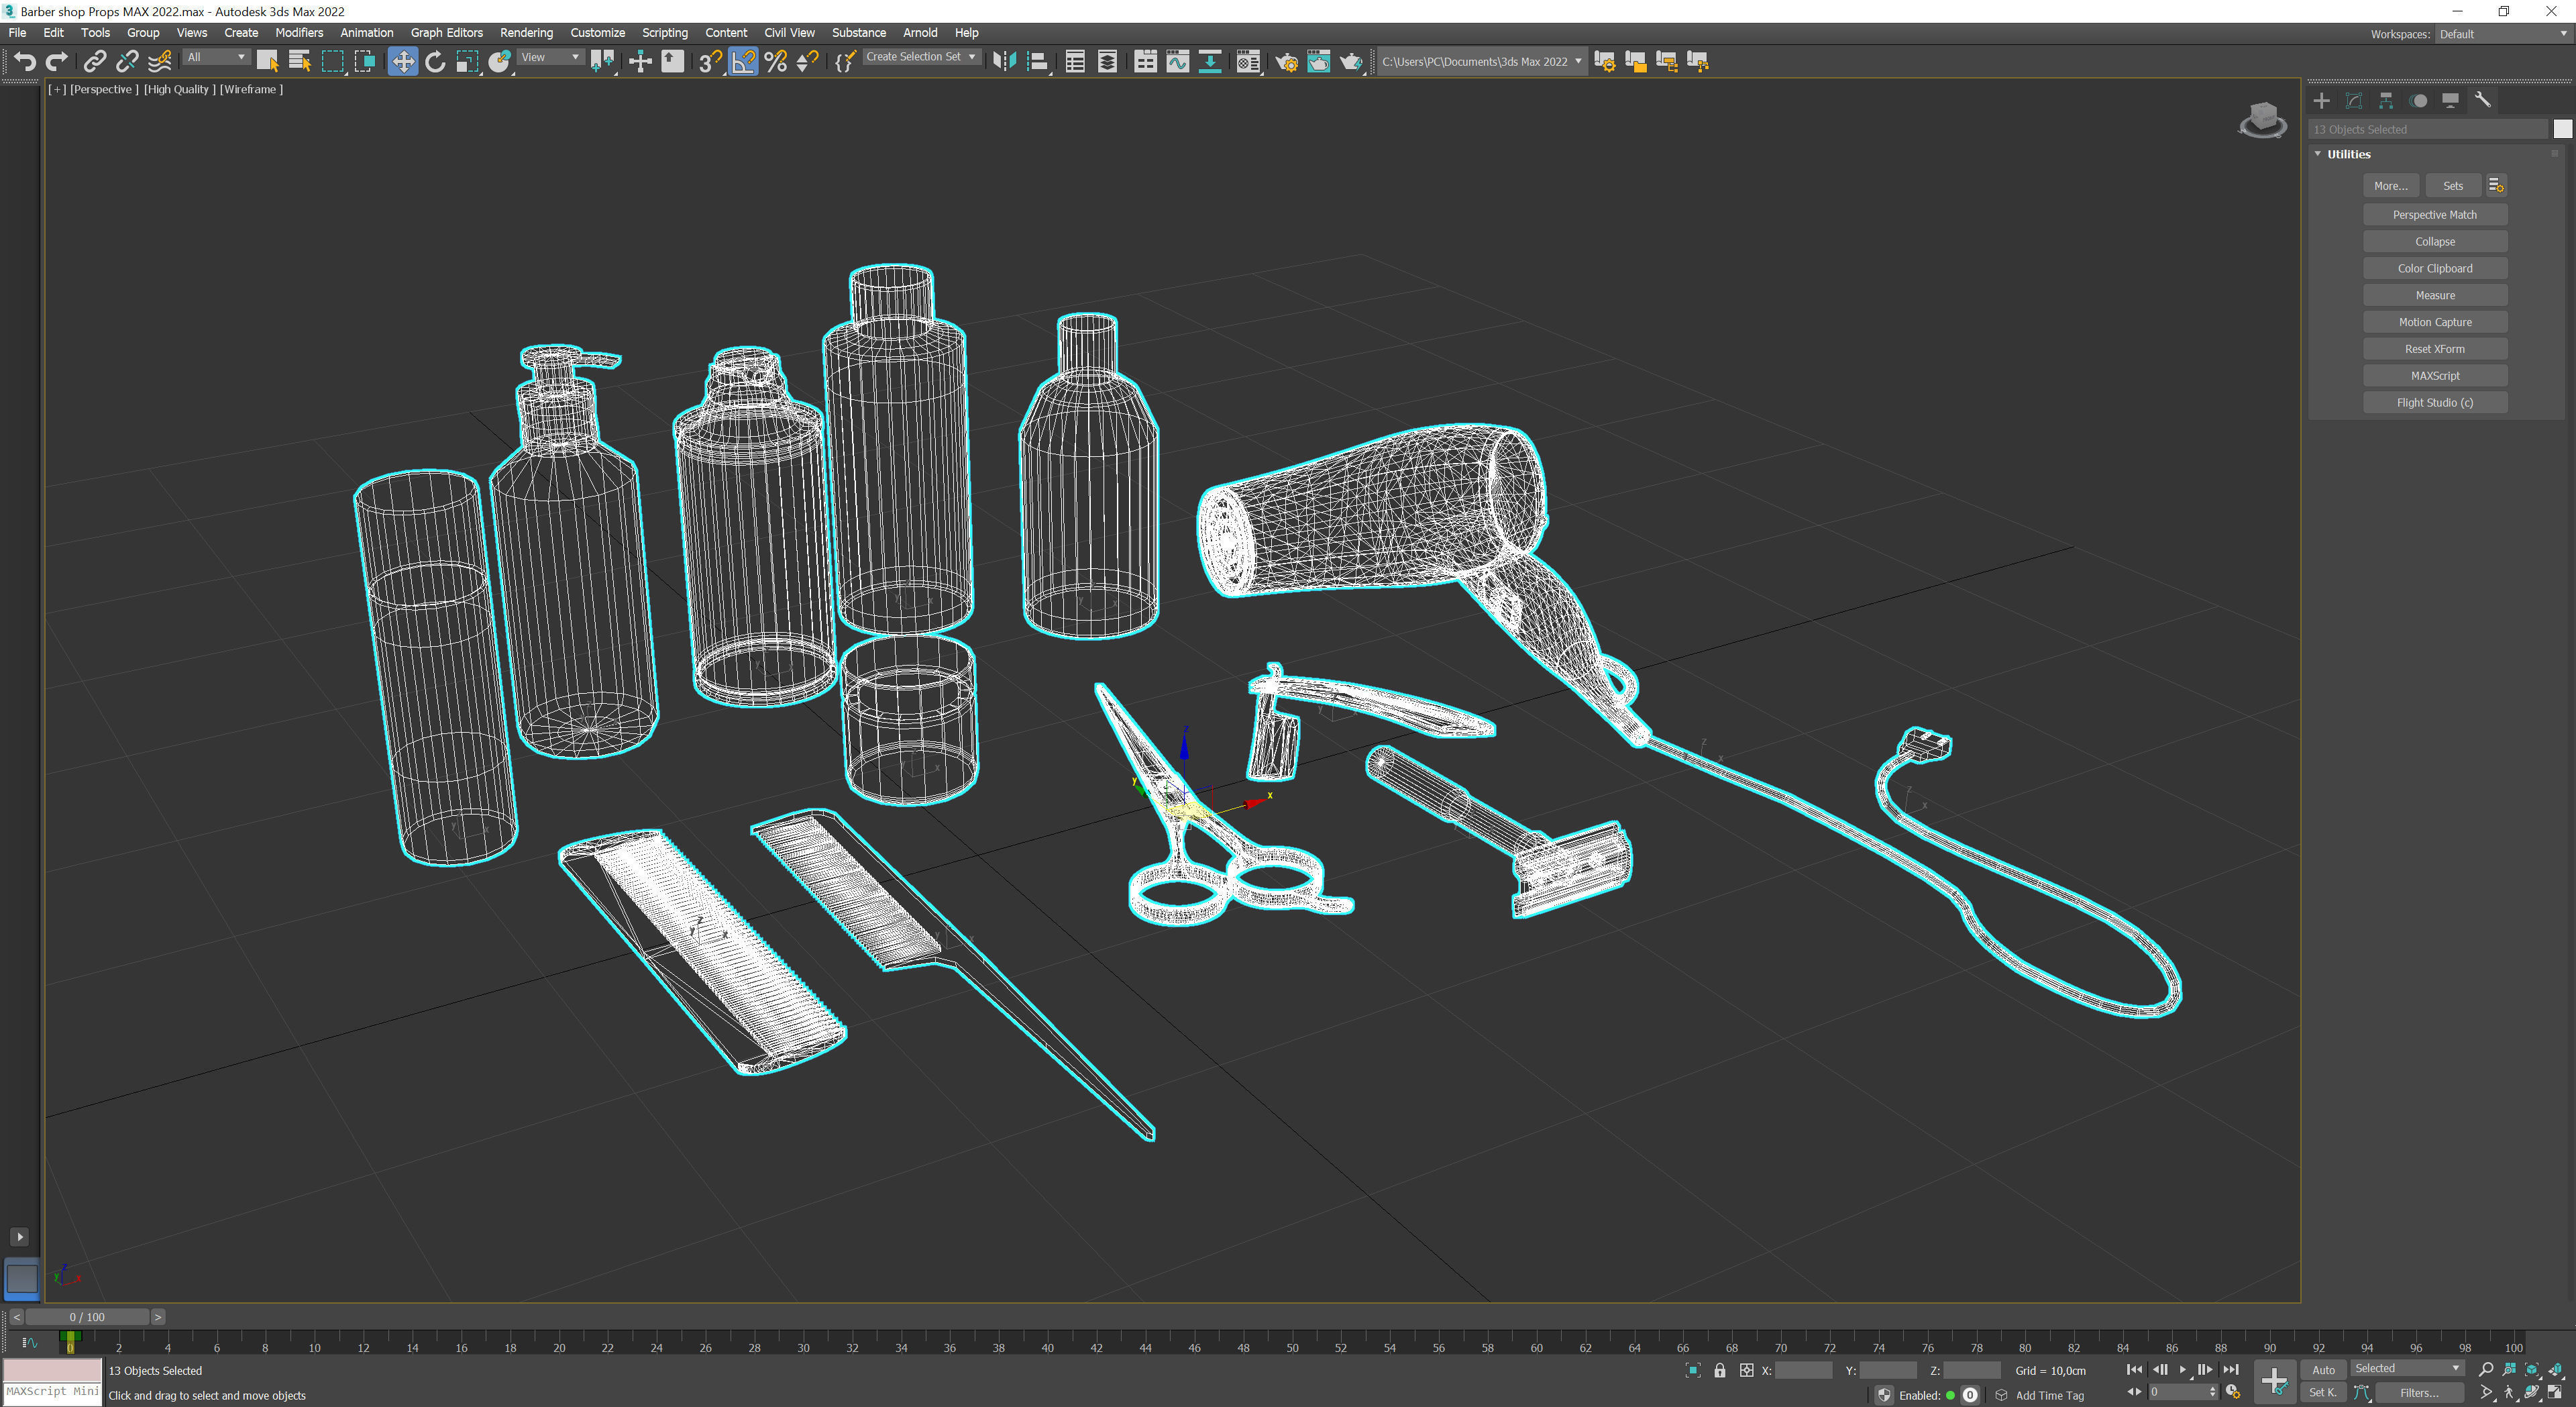Toggle the Selection Lock padlock
The height and width of the screenshot is (1407, 2576).
[x=1719, y=1370]
